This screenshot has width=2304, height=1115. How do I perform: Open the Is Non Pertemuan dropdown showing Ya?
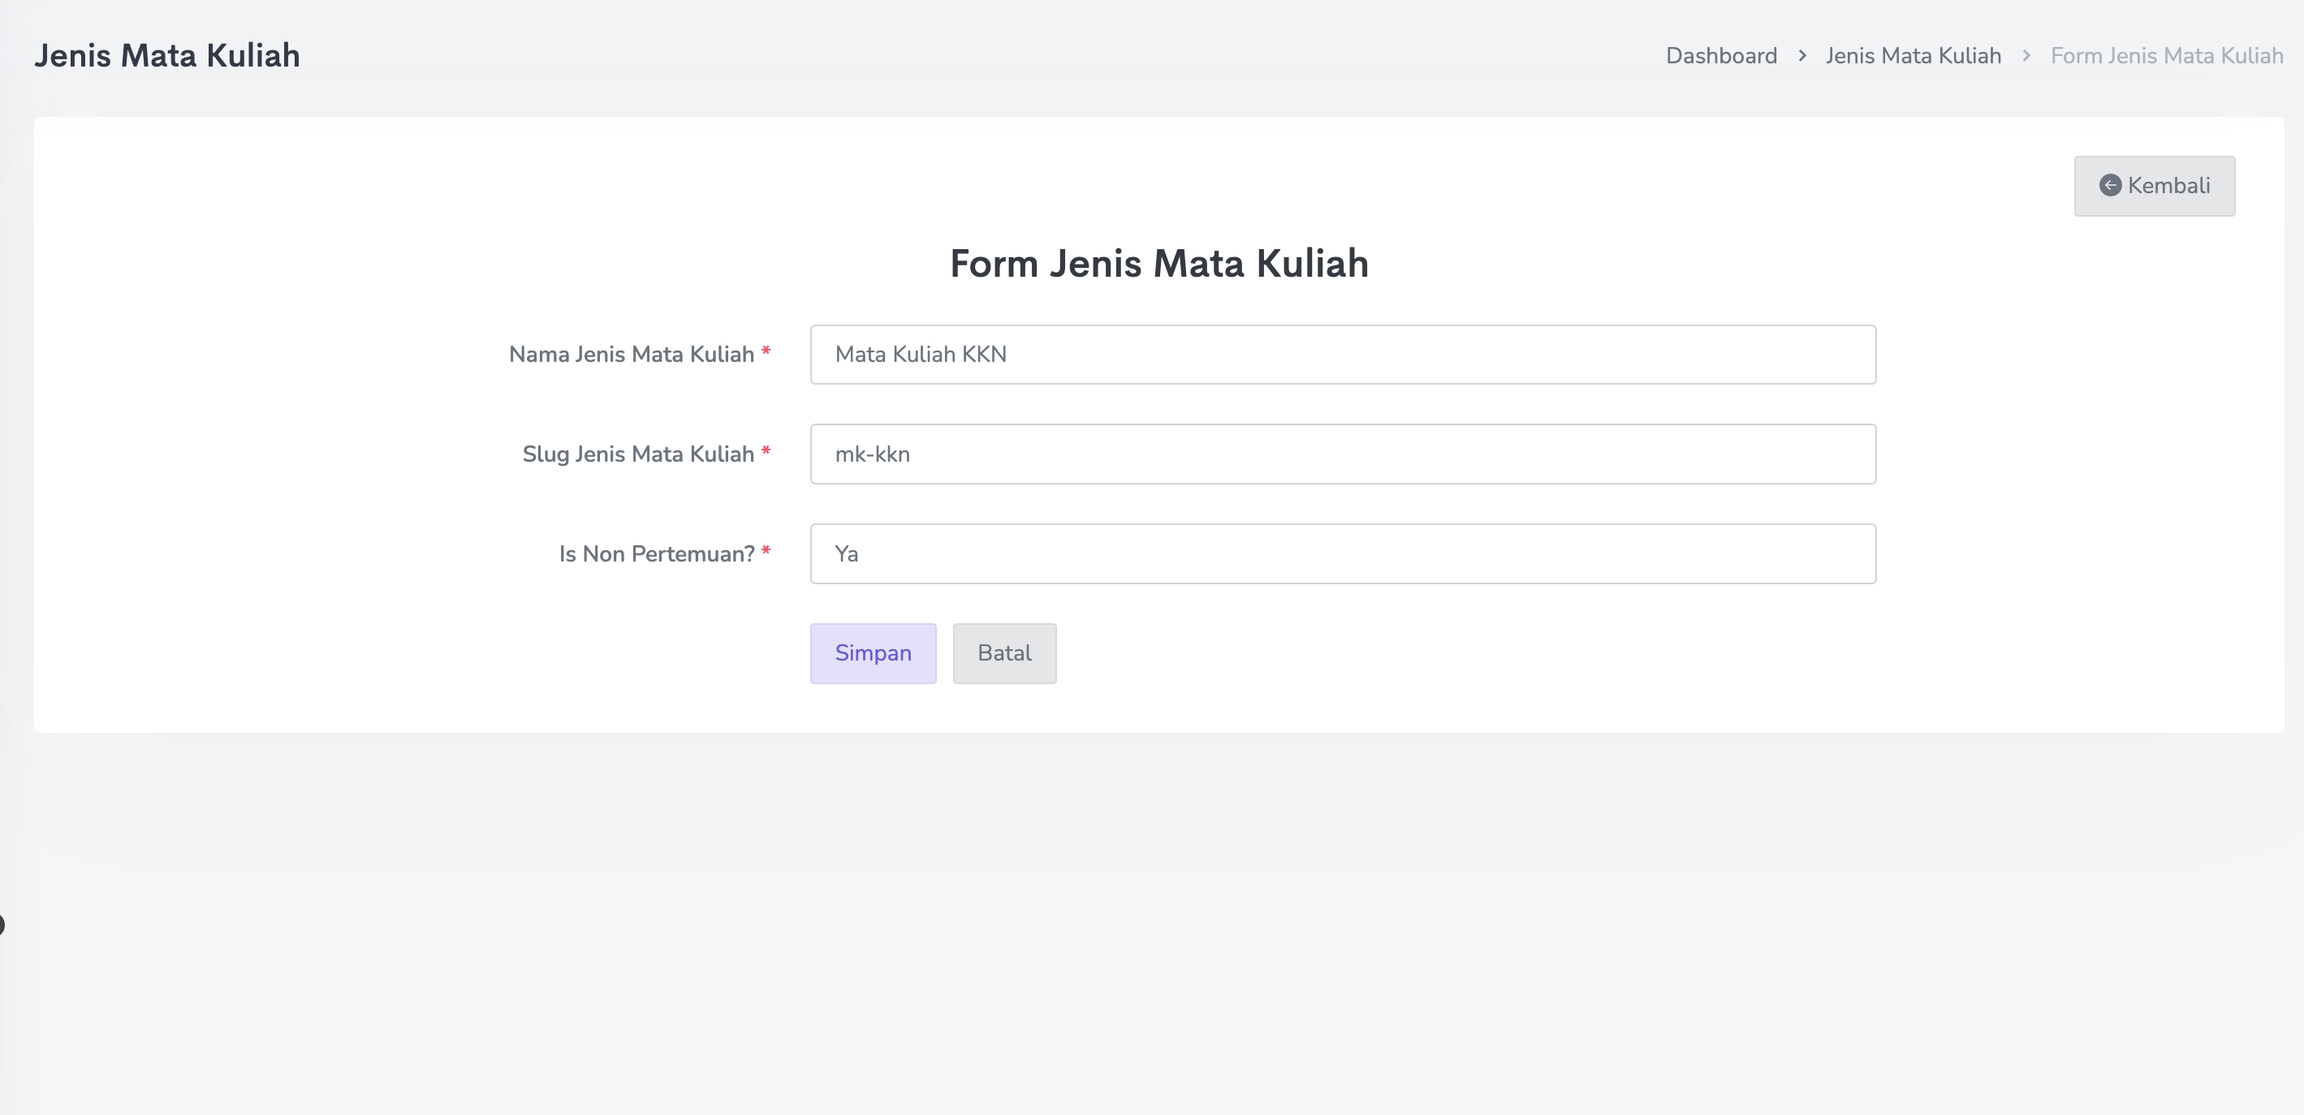[x=1342, y=554]
